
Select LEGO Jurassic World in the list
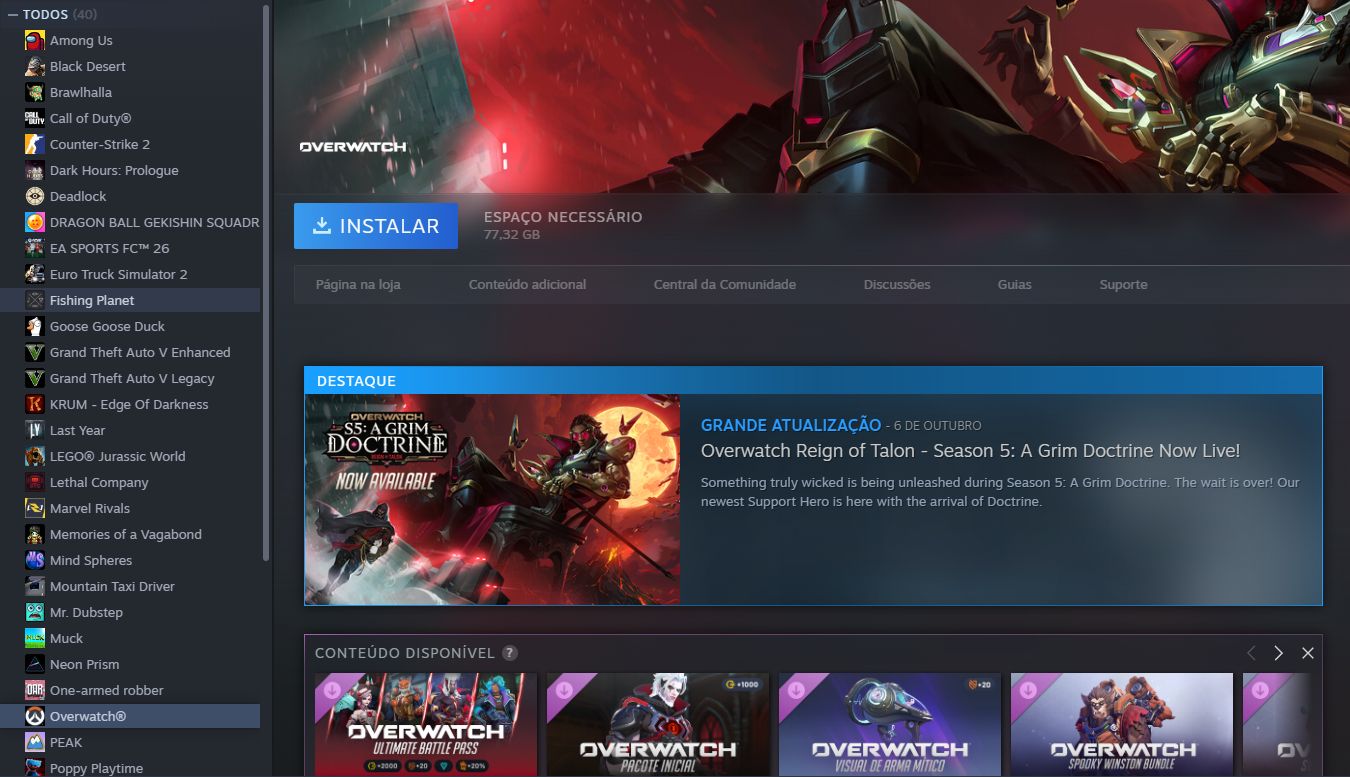click(130, 457)
